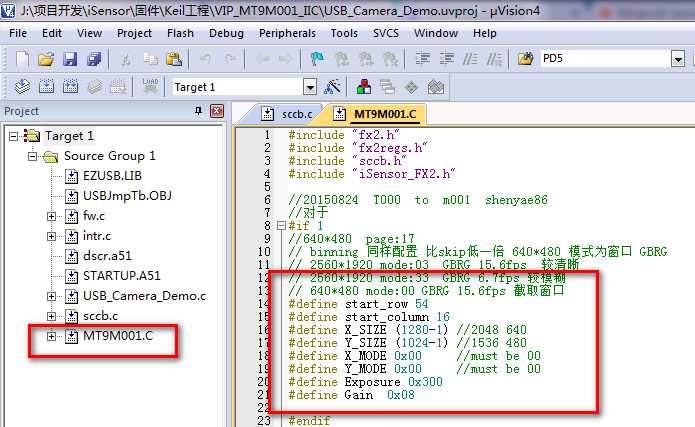
Task: Open Manage Components colored blocks icon
Action: tap(364, 86)
